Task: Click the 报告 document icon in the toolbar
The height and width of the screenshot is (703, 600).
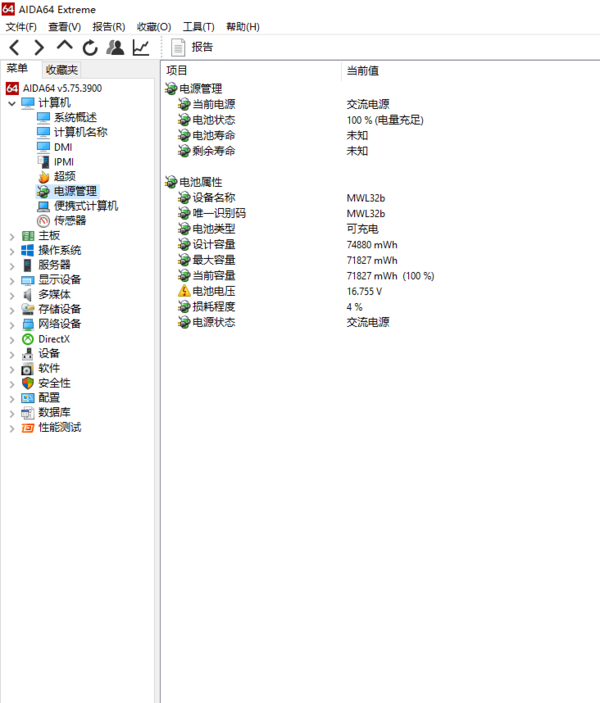Action: [178, 48]
